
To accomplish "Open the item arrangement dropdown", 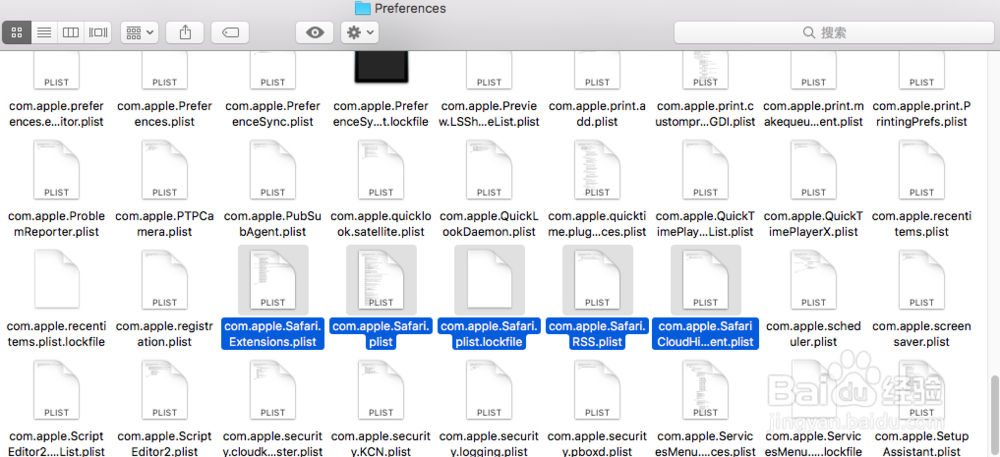I will pos(139,32).
